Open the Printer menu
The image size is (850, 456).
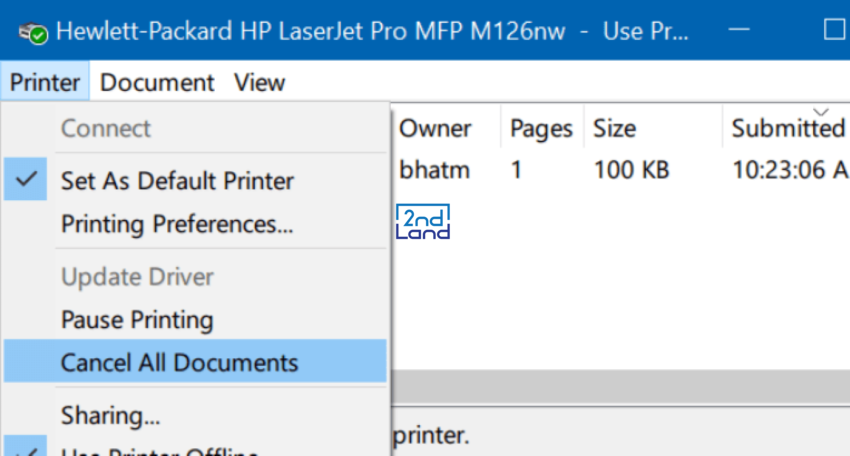pos(45,82)
